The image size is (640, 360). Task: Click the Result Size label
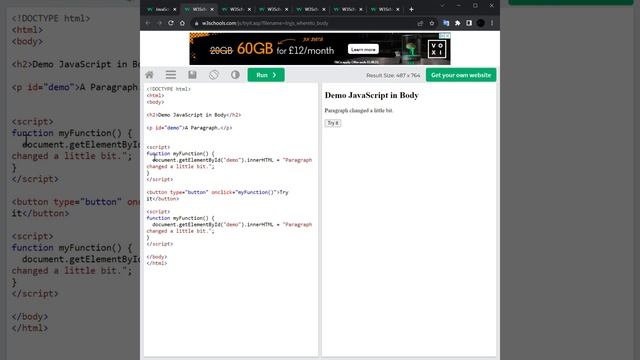393,76
